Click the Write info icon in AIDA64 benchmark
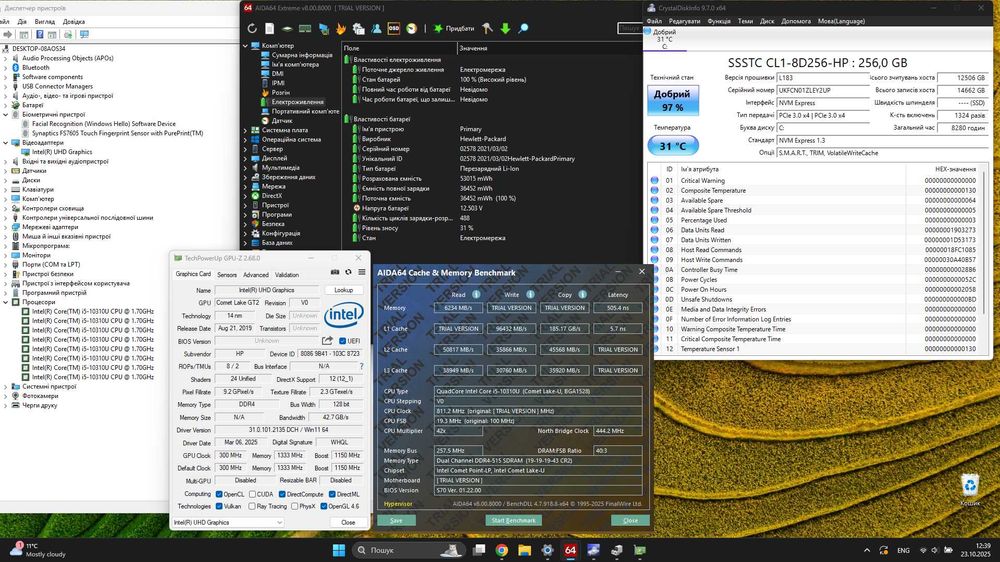1000x562 pixels. 530,294
